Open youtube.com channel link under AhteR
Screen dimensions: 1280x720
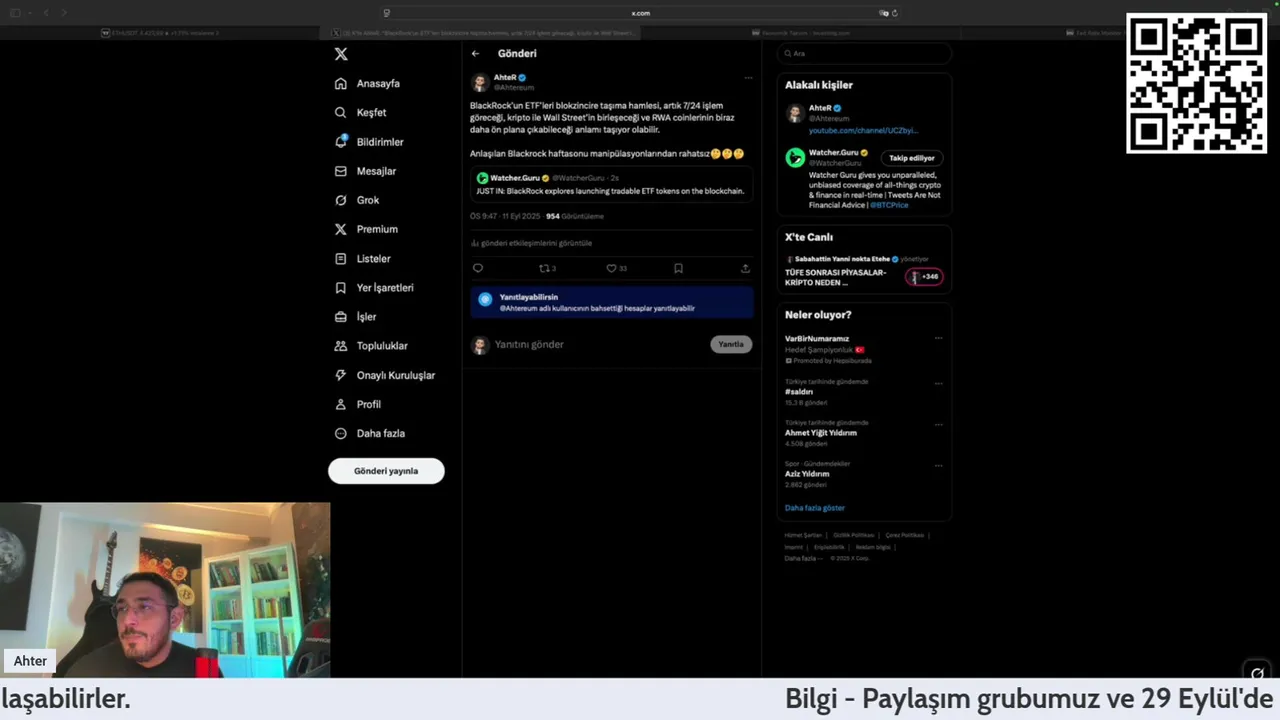pyautogui.click(x=863, y=131)
